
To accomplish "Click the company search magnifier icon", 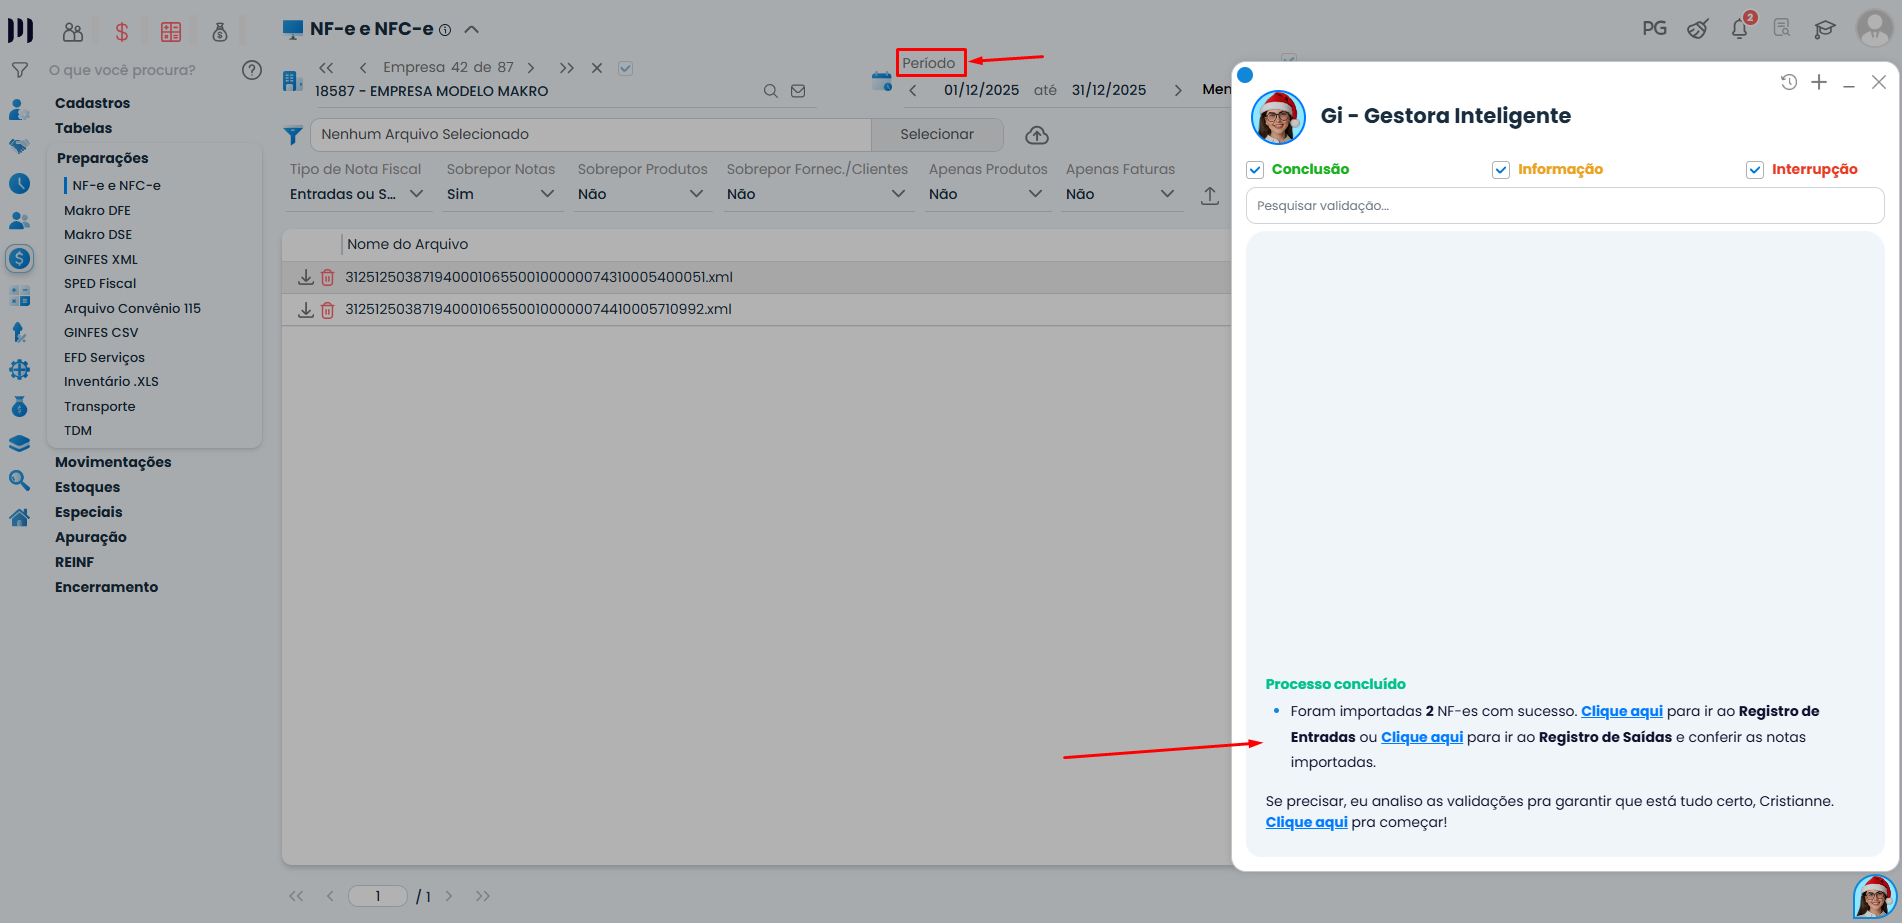I will click(x=770, y=91).
